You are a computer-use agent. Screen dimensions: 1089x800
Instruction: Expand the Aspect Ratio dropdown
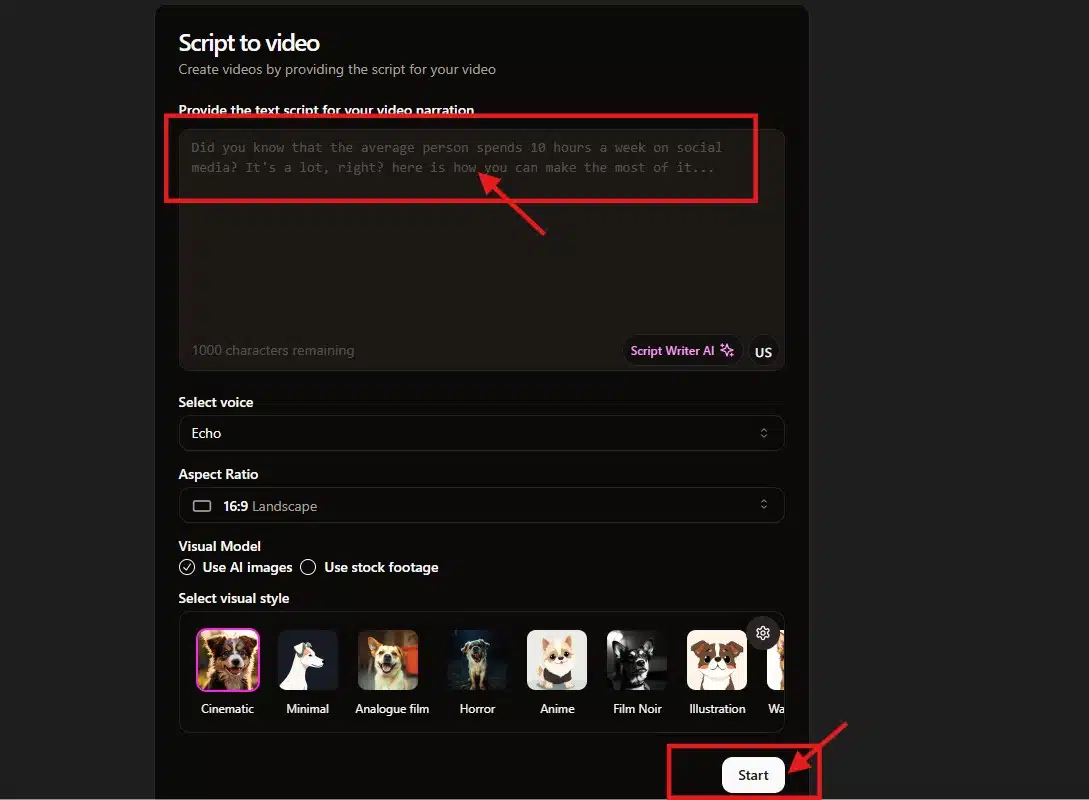click(x=481, y=506)
